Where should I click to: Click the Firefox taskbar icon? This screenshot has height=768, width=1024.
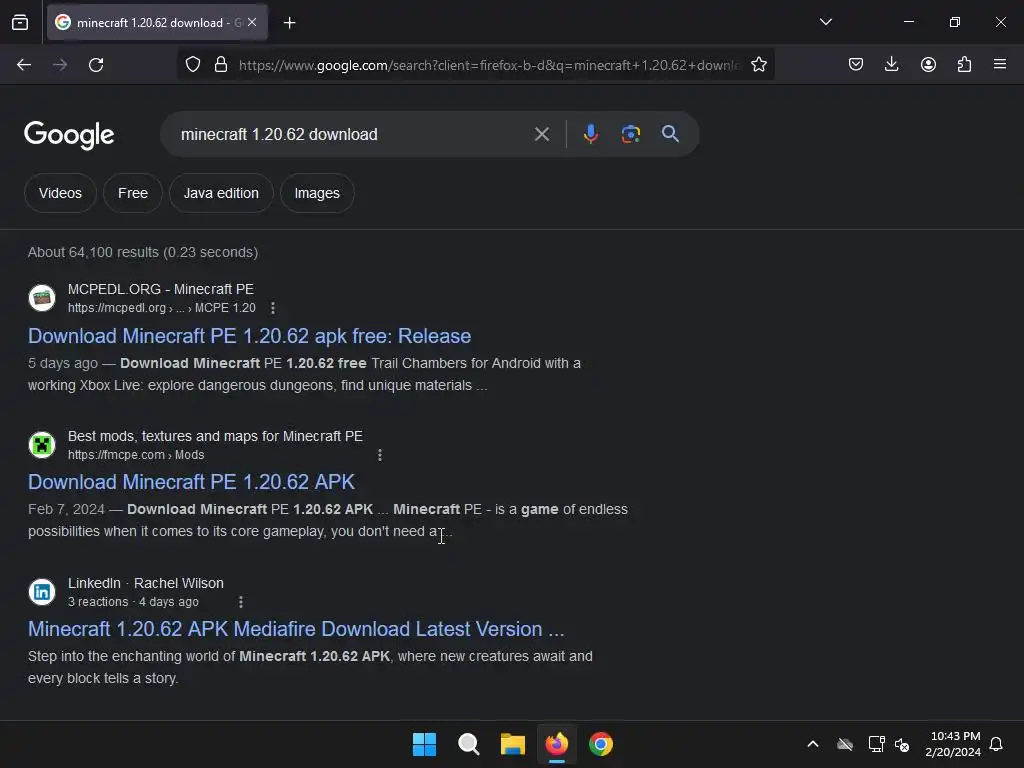click(557, 744)
